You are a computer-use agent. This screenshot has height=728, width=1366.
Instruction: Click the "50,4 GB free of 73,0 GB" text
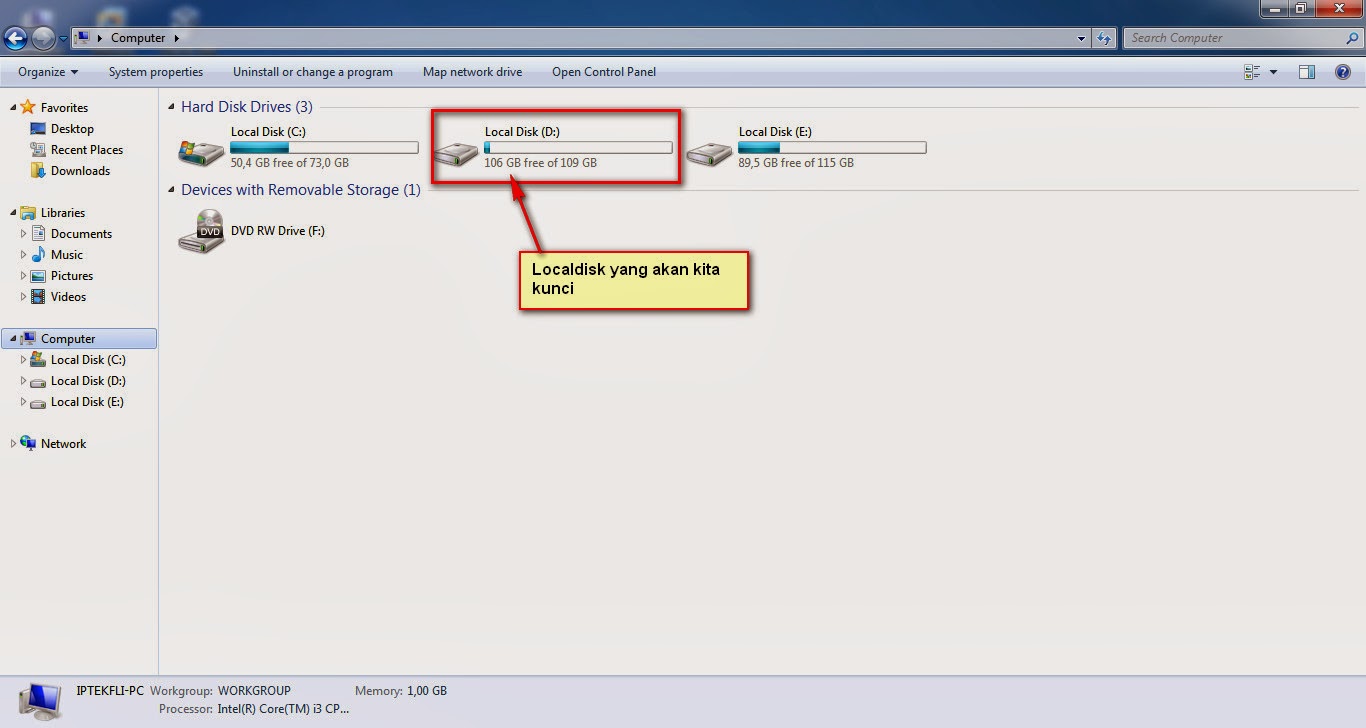click(290, 163)
